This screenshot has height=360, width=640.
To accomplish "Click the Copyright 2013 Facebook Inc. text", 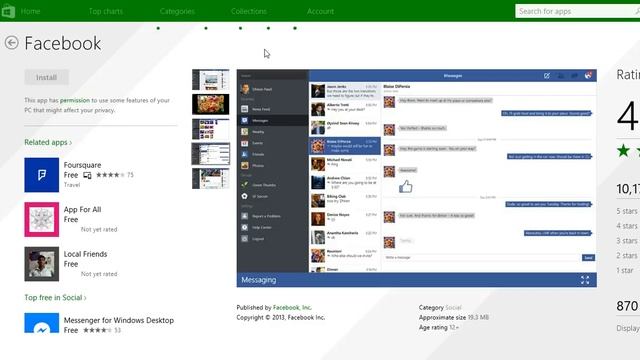I will click(x=281, y=318).
